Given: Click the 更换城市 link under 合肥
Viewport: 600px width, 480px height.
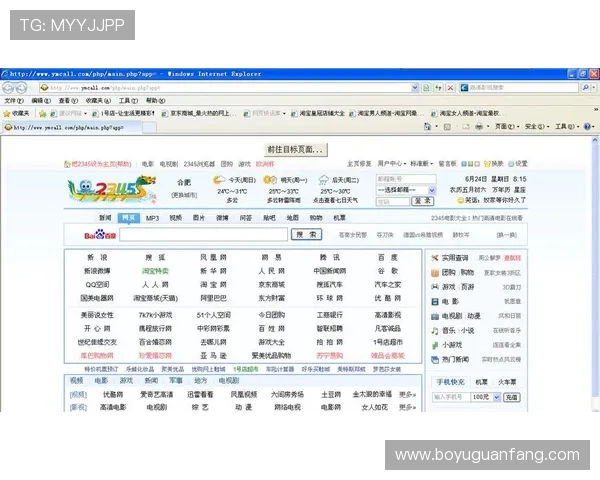Looking at the screenshot, I should (184, 195).
